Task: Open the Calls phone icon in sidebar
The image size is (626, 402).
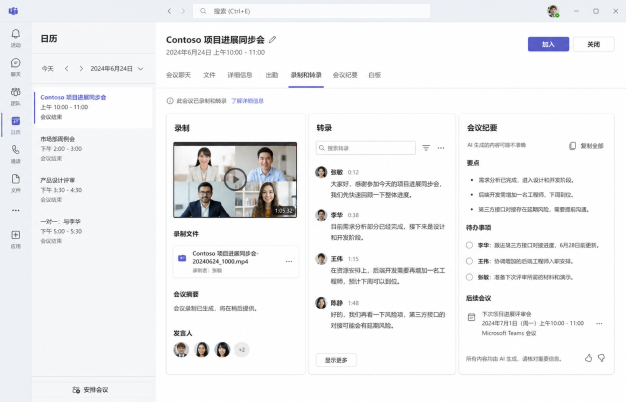Action: (x=16, y=150)
